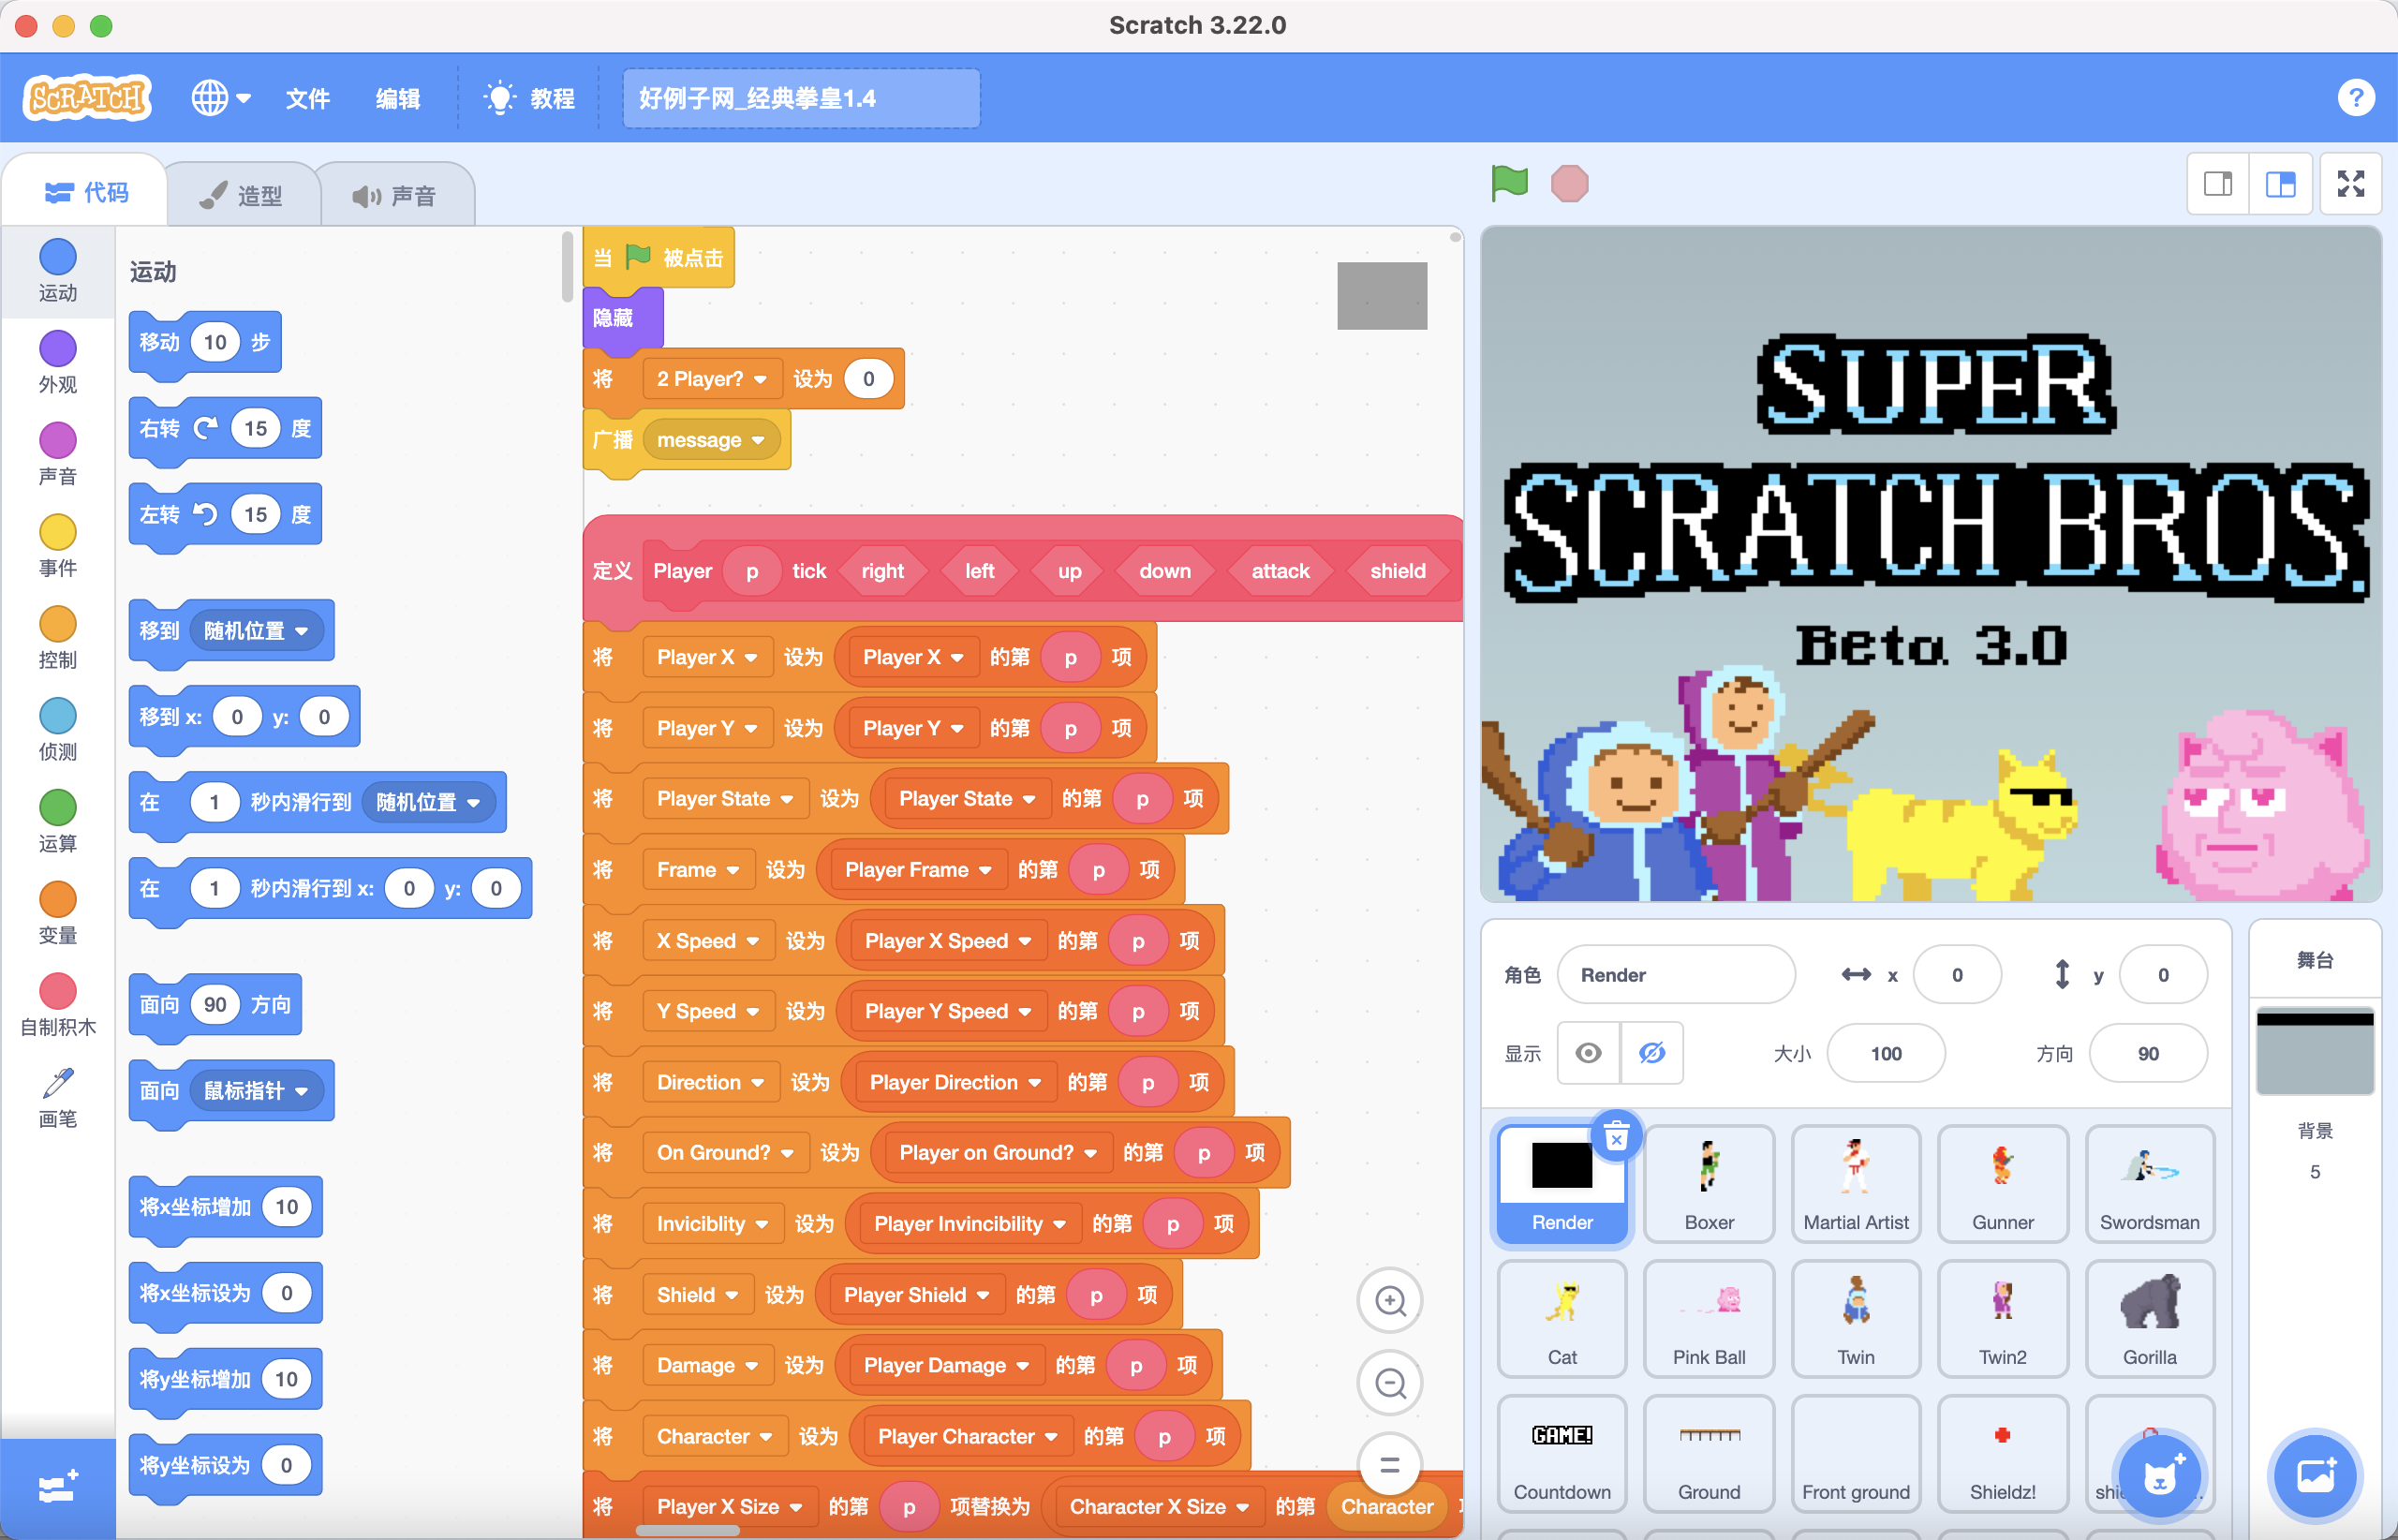Select the Sound block category
The width and height of the screenshot is (2398, 1540).
[58, 454]
